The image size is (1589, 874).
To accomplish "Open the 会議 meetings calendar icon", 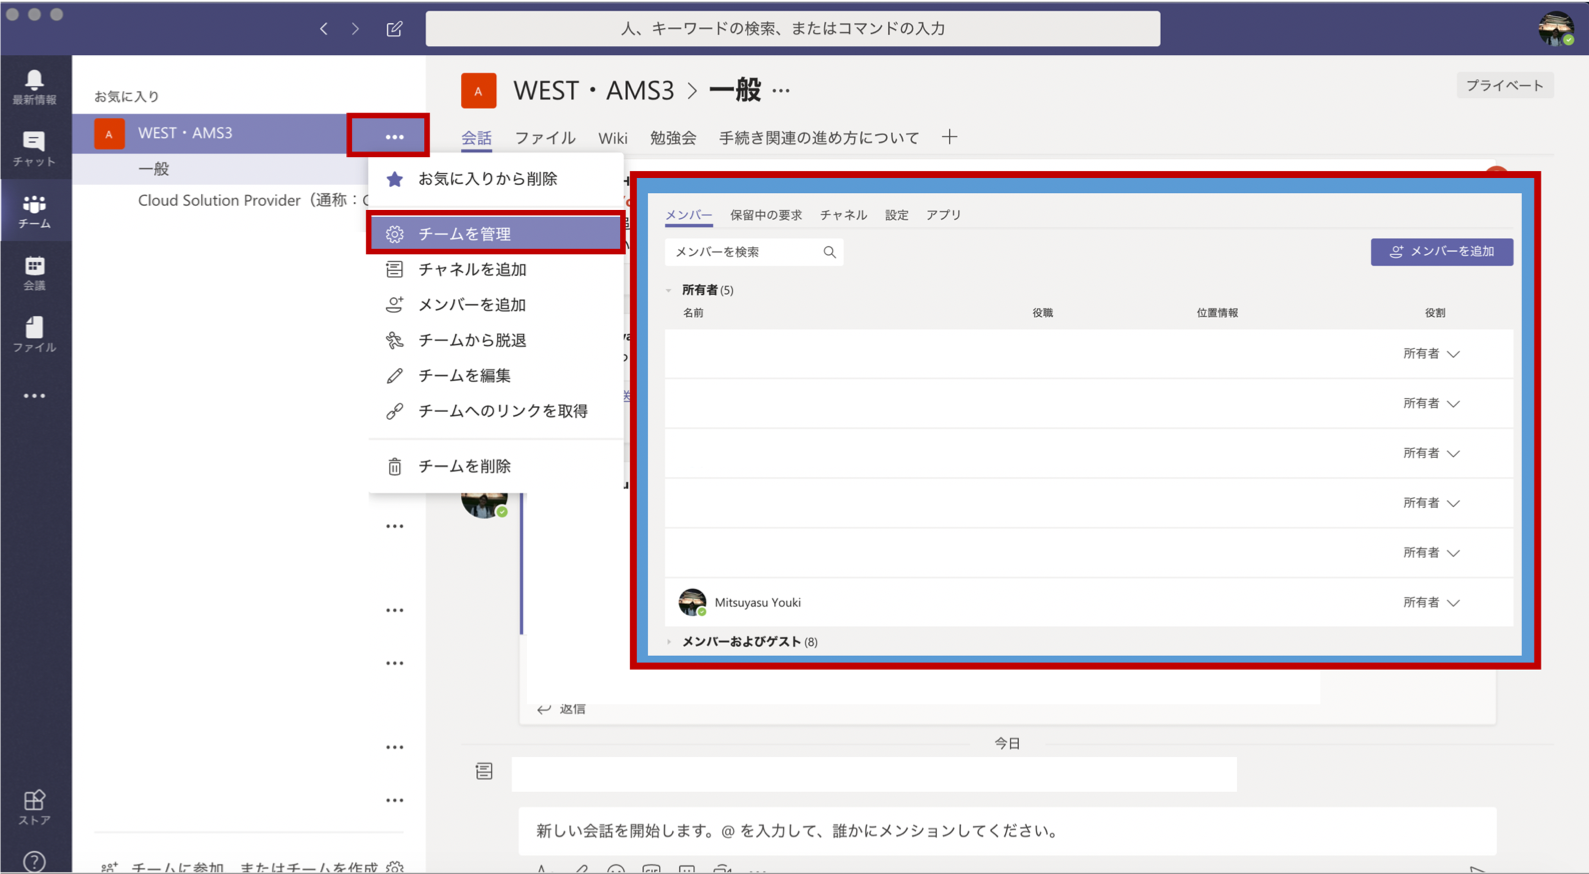I will tap(34, 272).
